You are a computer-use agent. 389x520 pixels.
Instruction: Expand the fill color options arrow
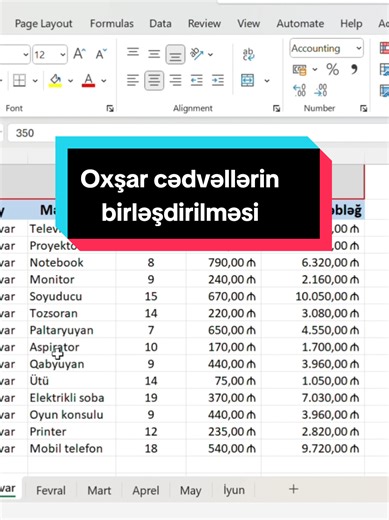(x=70, y=80)
